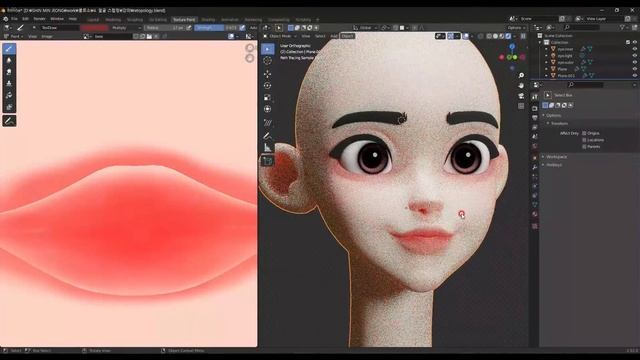The width and height of the screenshot is (640, 360).
Task: Open the Render menu
Action: (39, 19)
